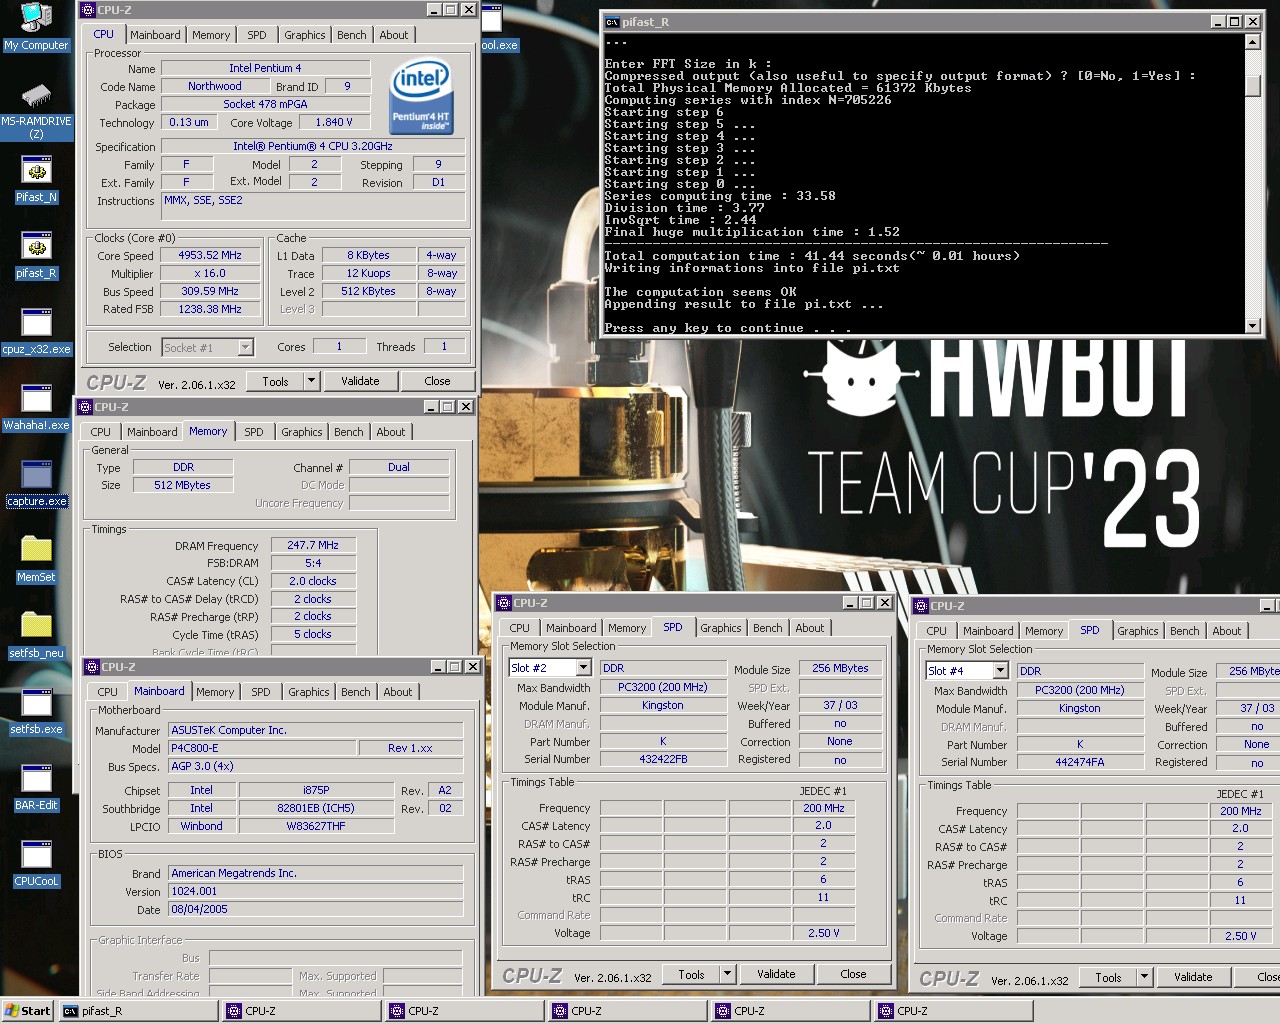1280x1024 pixels.
Task: Open SPD tab in top CPU-Z window
Action: [257, 35]
